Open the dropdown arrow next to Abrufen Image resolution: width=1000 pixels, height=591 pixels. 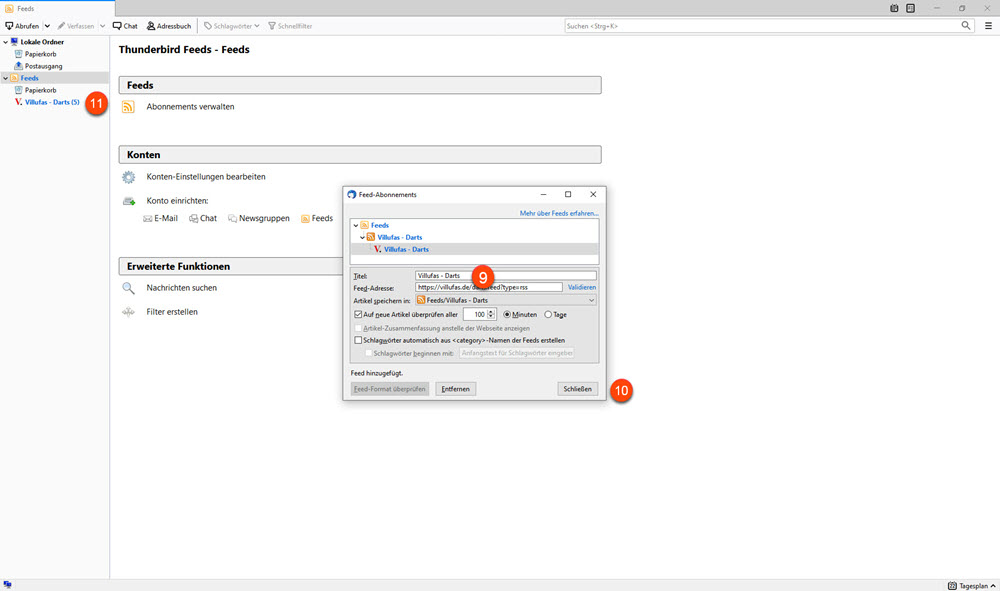coord(47,25)
